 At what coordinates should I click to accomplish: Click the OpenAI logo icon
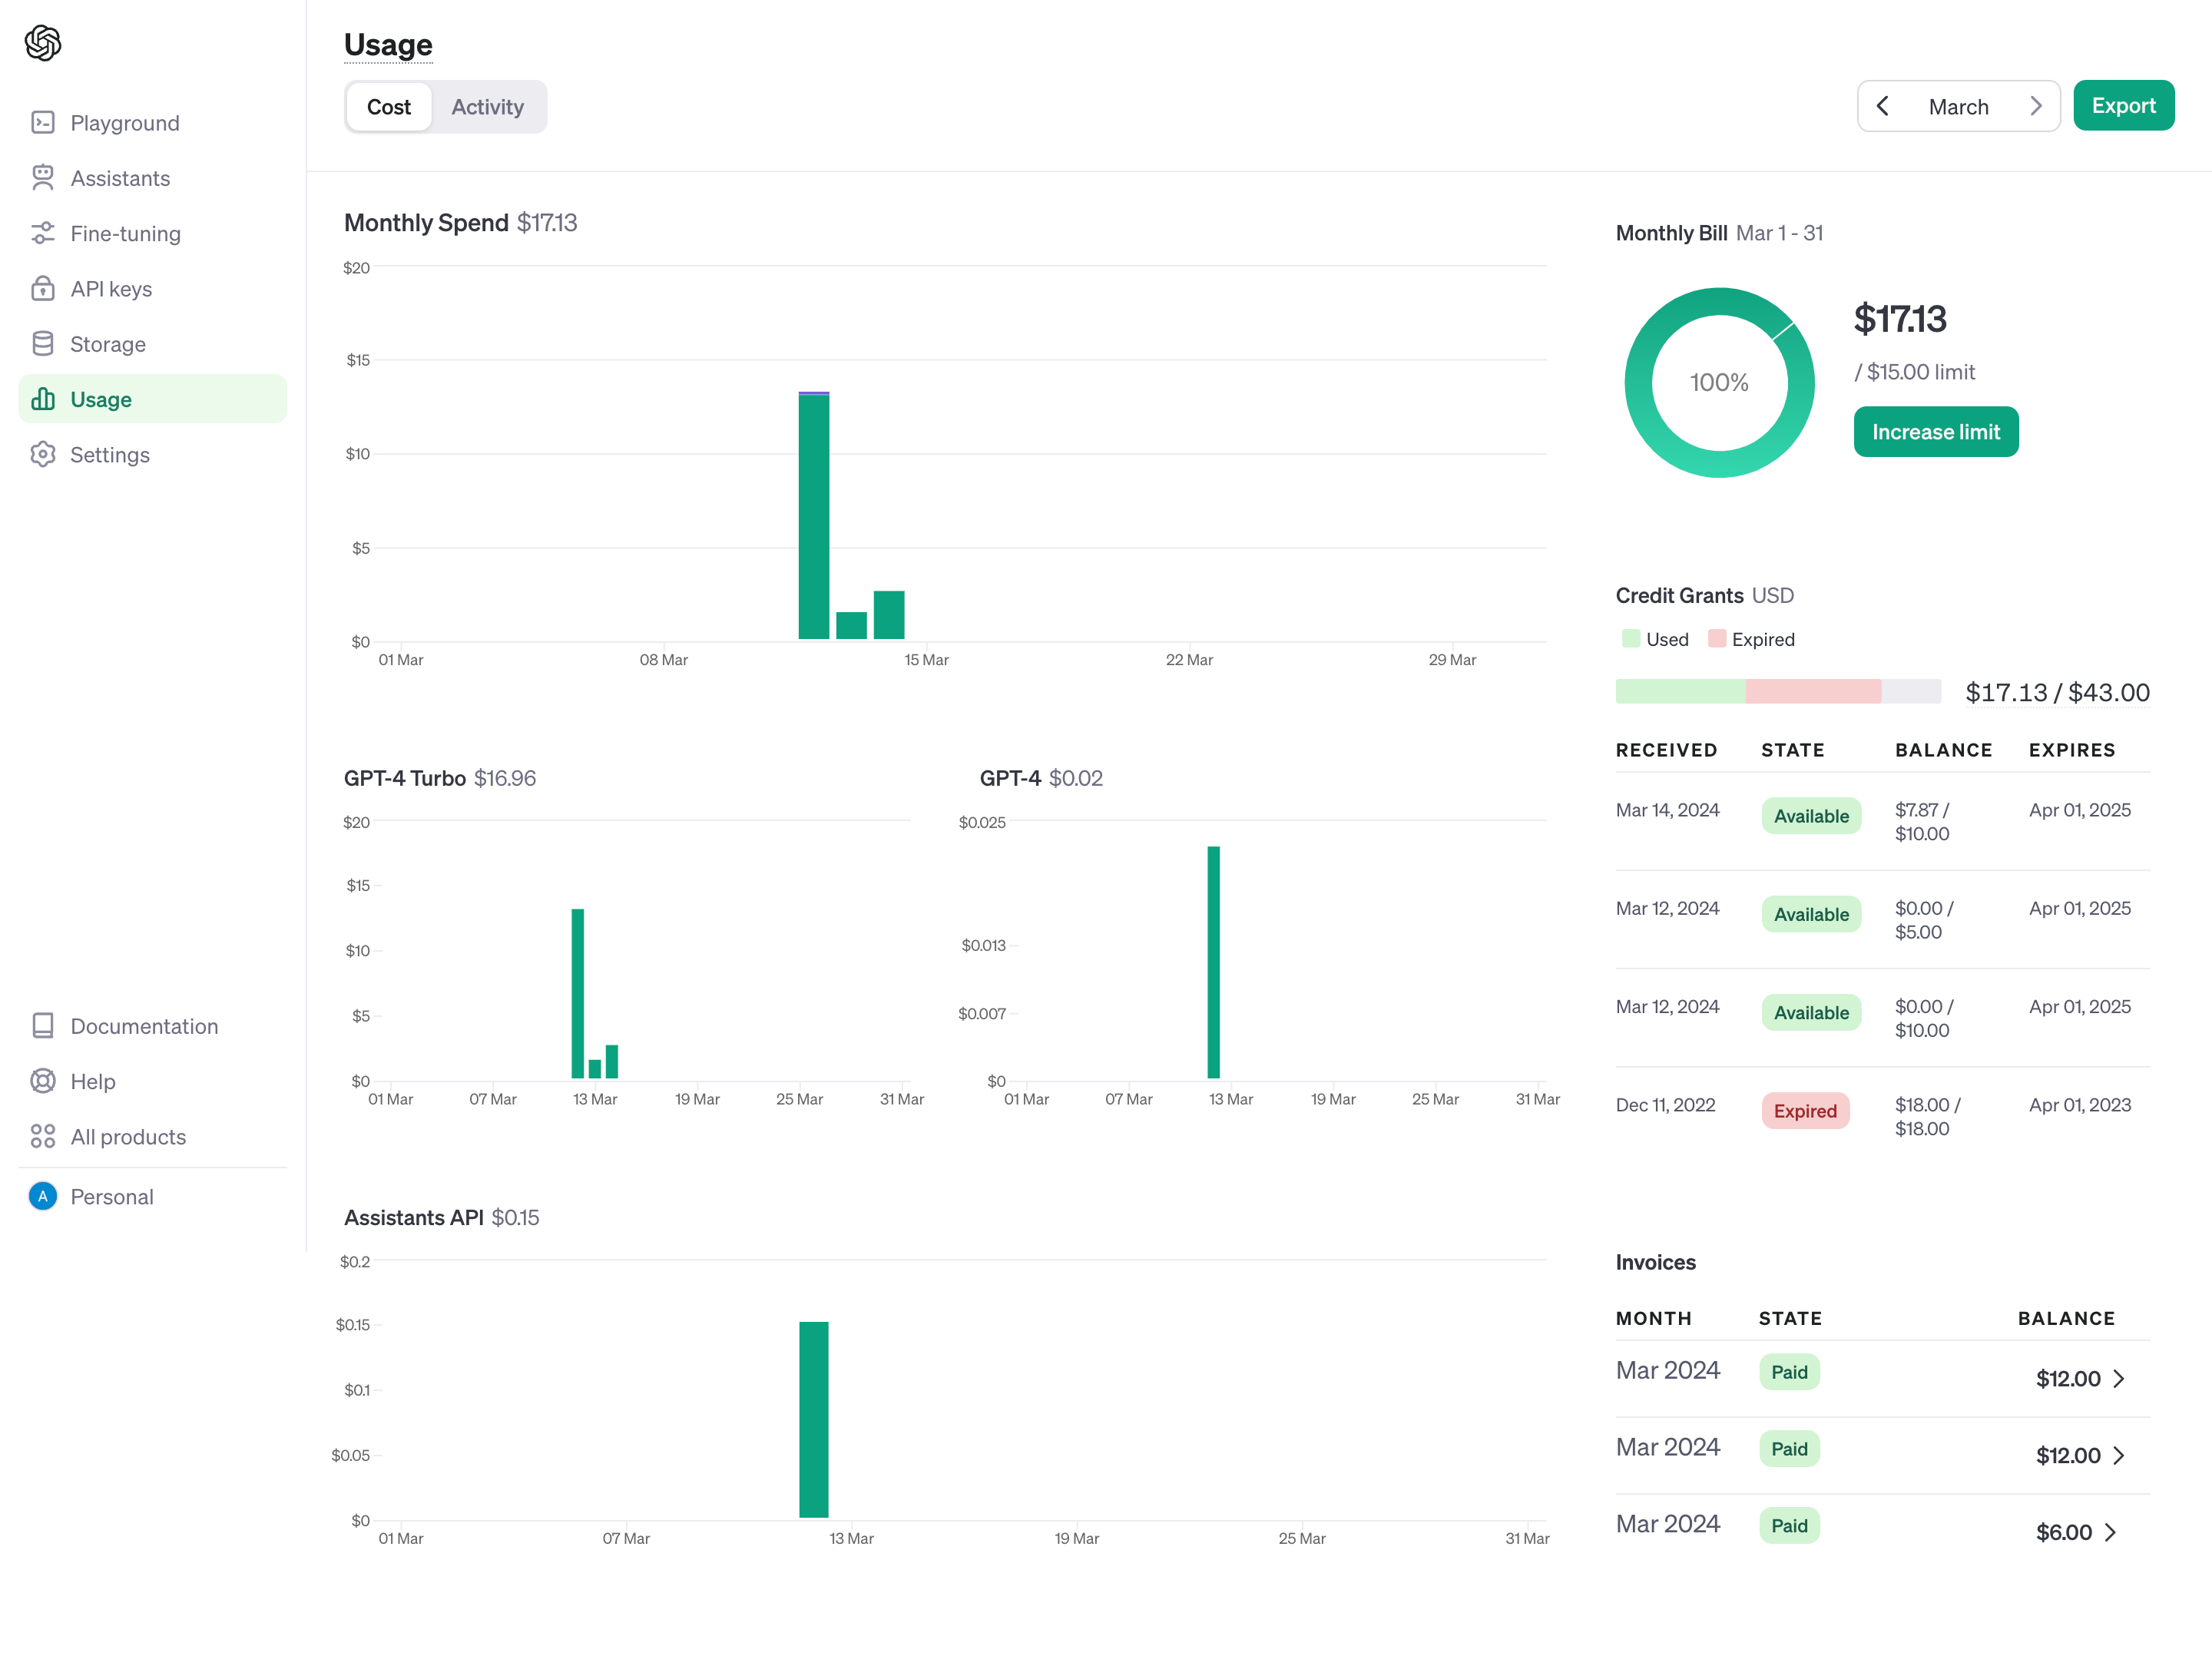(x=43, y=43)
